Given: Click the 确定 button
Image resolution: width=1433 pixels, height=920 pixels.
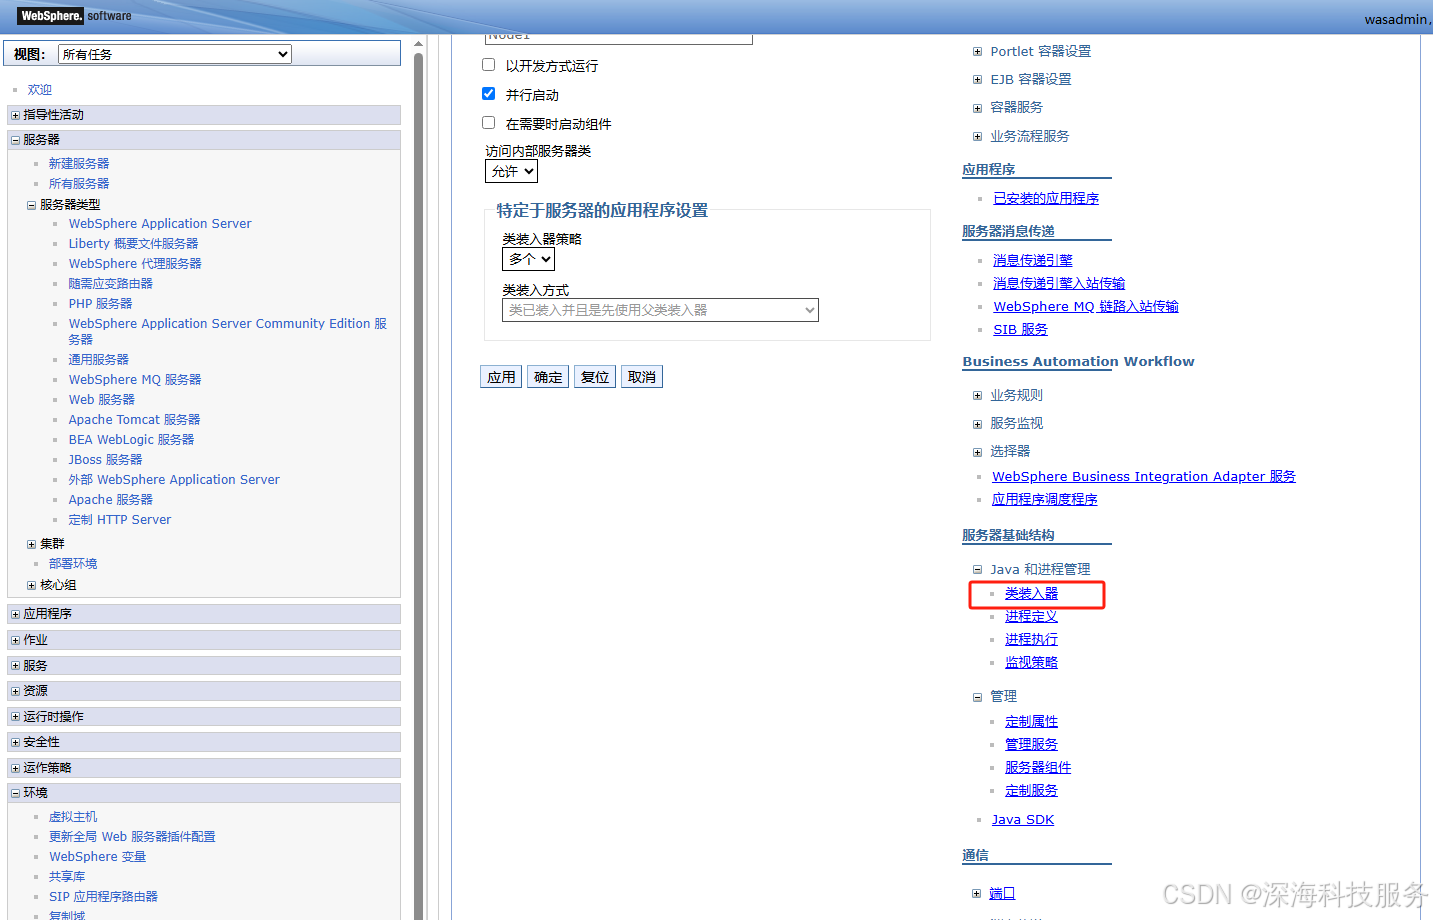Looking at the screenshot, I should [548, 377].
